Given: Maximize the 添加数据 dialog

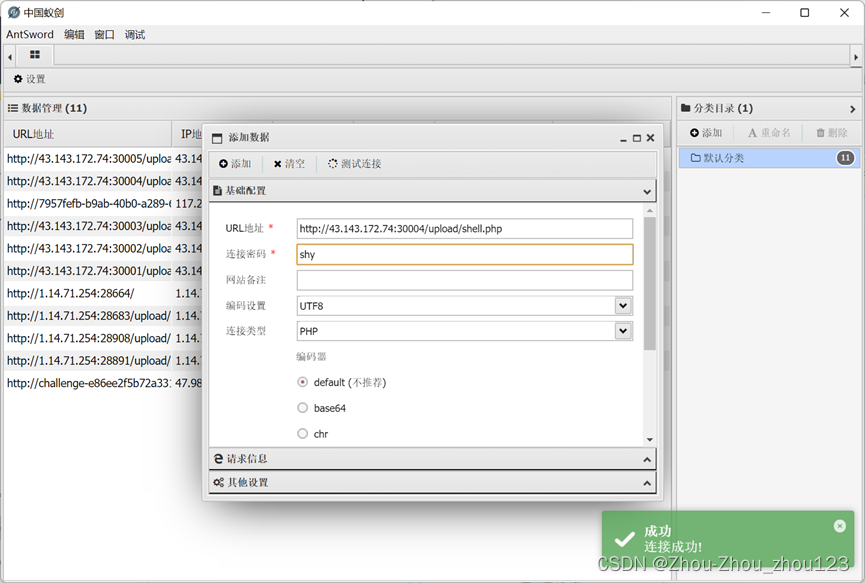Looking at the screenshot, I should [x=637, y=138].
